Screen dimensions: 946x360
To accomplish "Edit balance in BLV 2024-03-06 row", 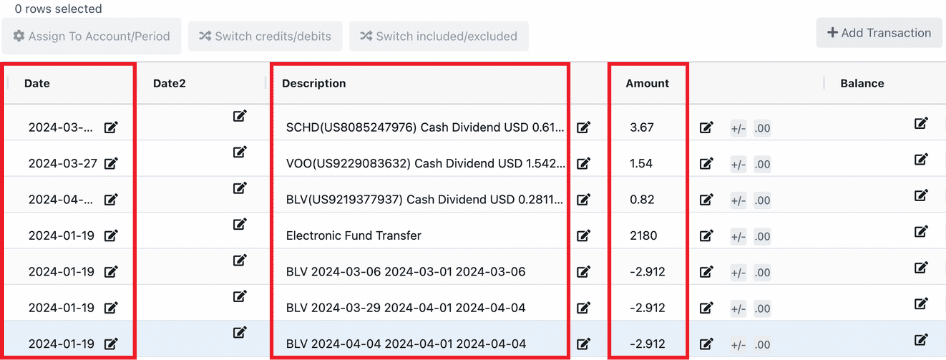I will click(921, 267).
